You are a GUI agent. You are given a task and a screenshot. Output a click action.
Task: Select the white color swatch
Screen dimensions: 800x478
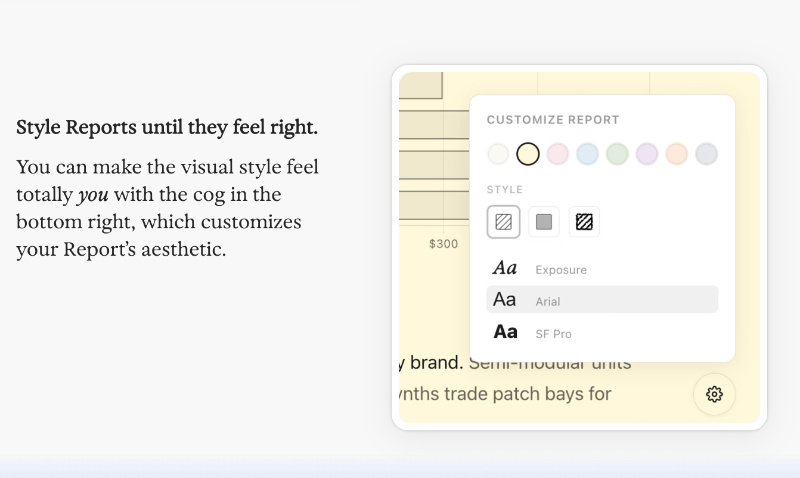click(x=498, y=154)
